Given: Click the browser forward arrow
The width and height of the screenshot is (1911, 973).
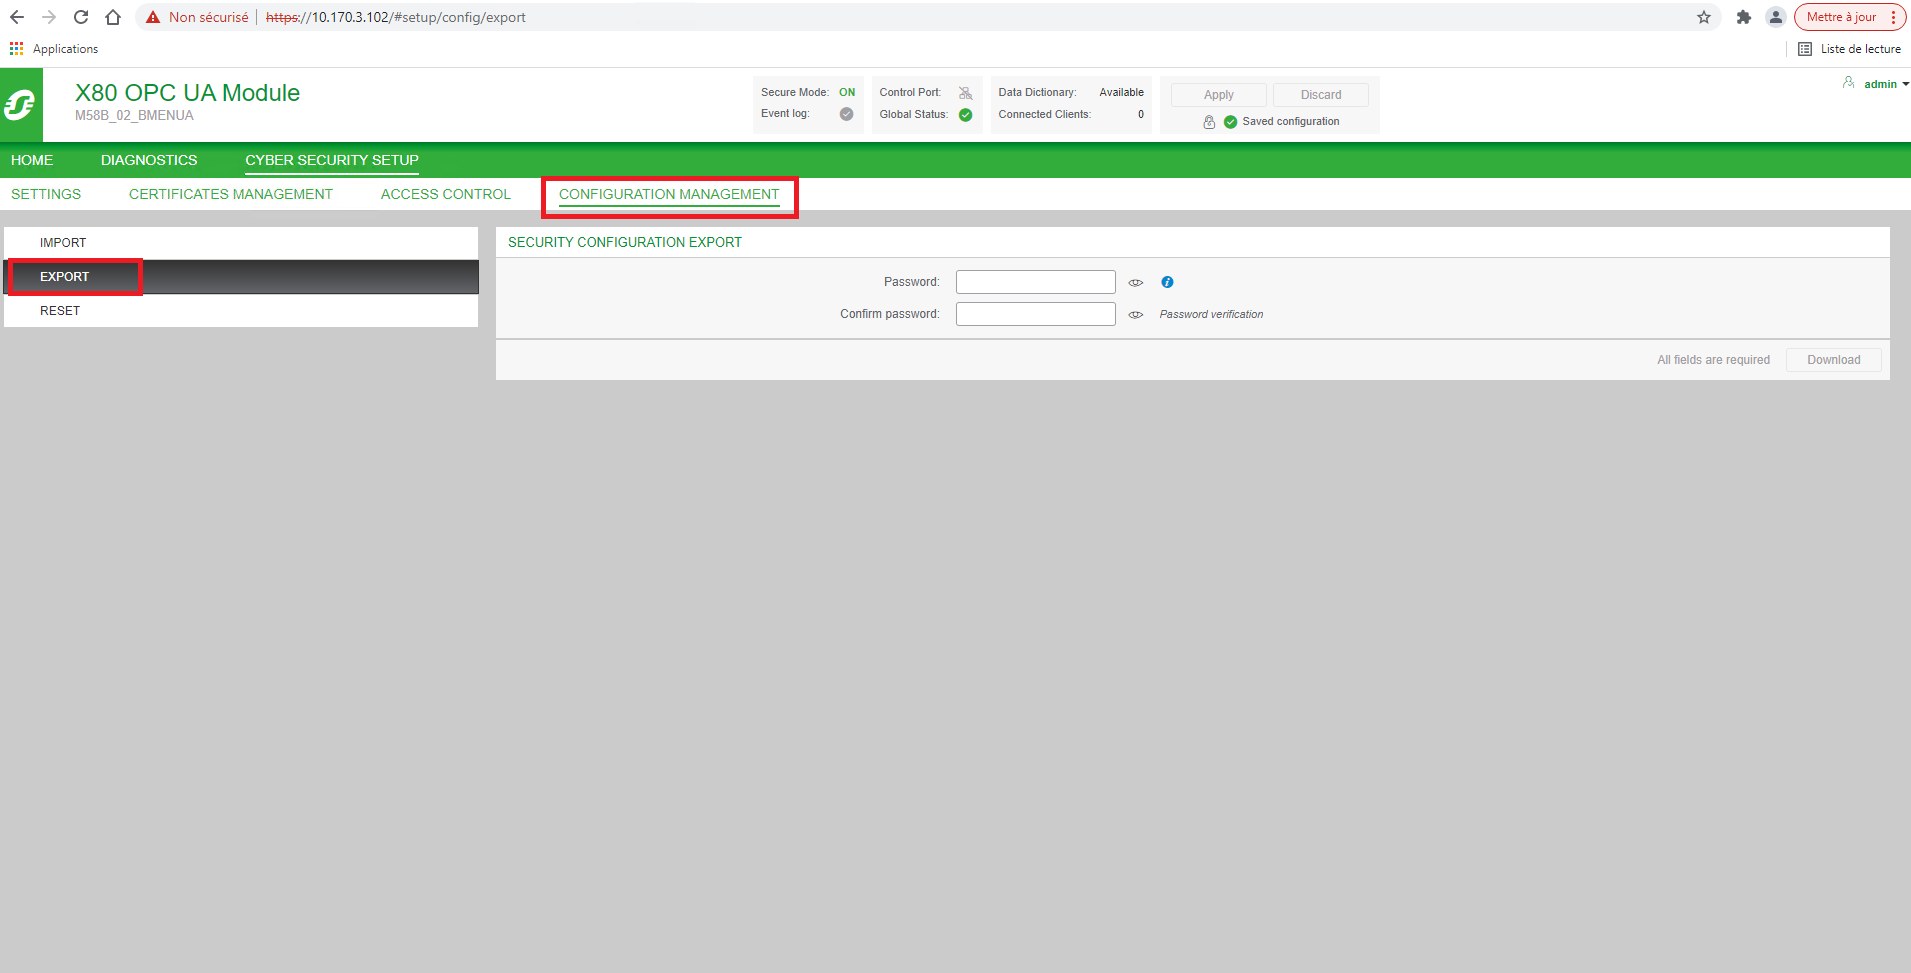Looking at the screenshot, I should click(x=49, y=17).
